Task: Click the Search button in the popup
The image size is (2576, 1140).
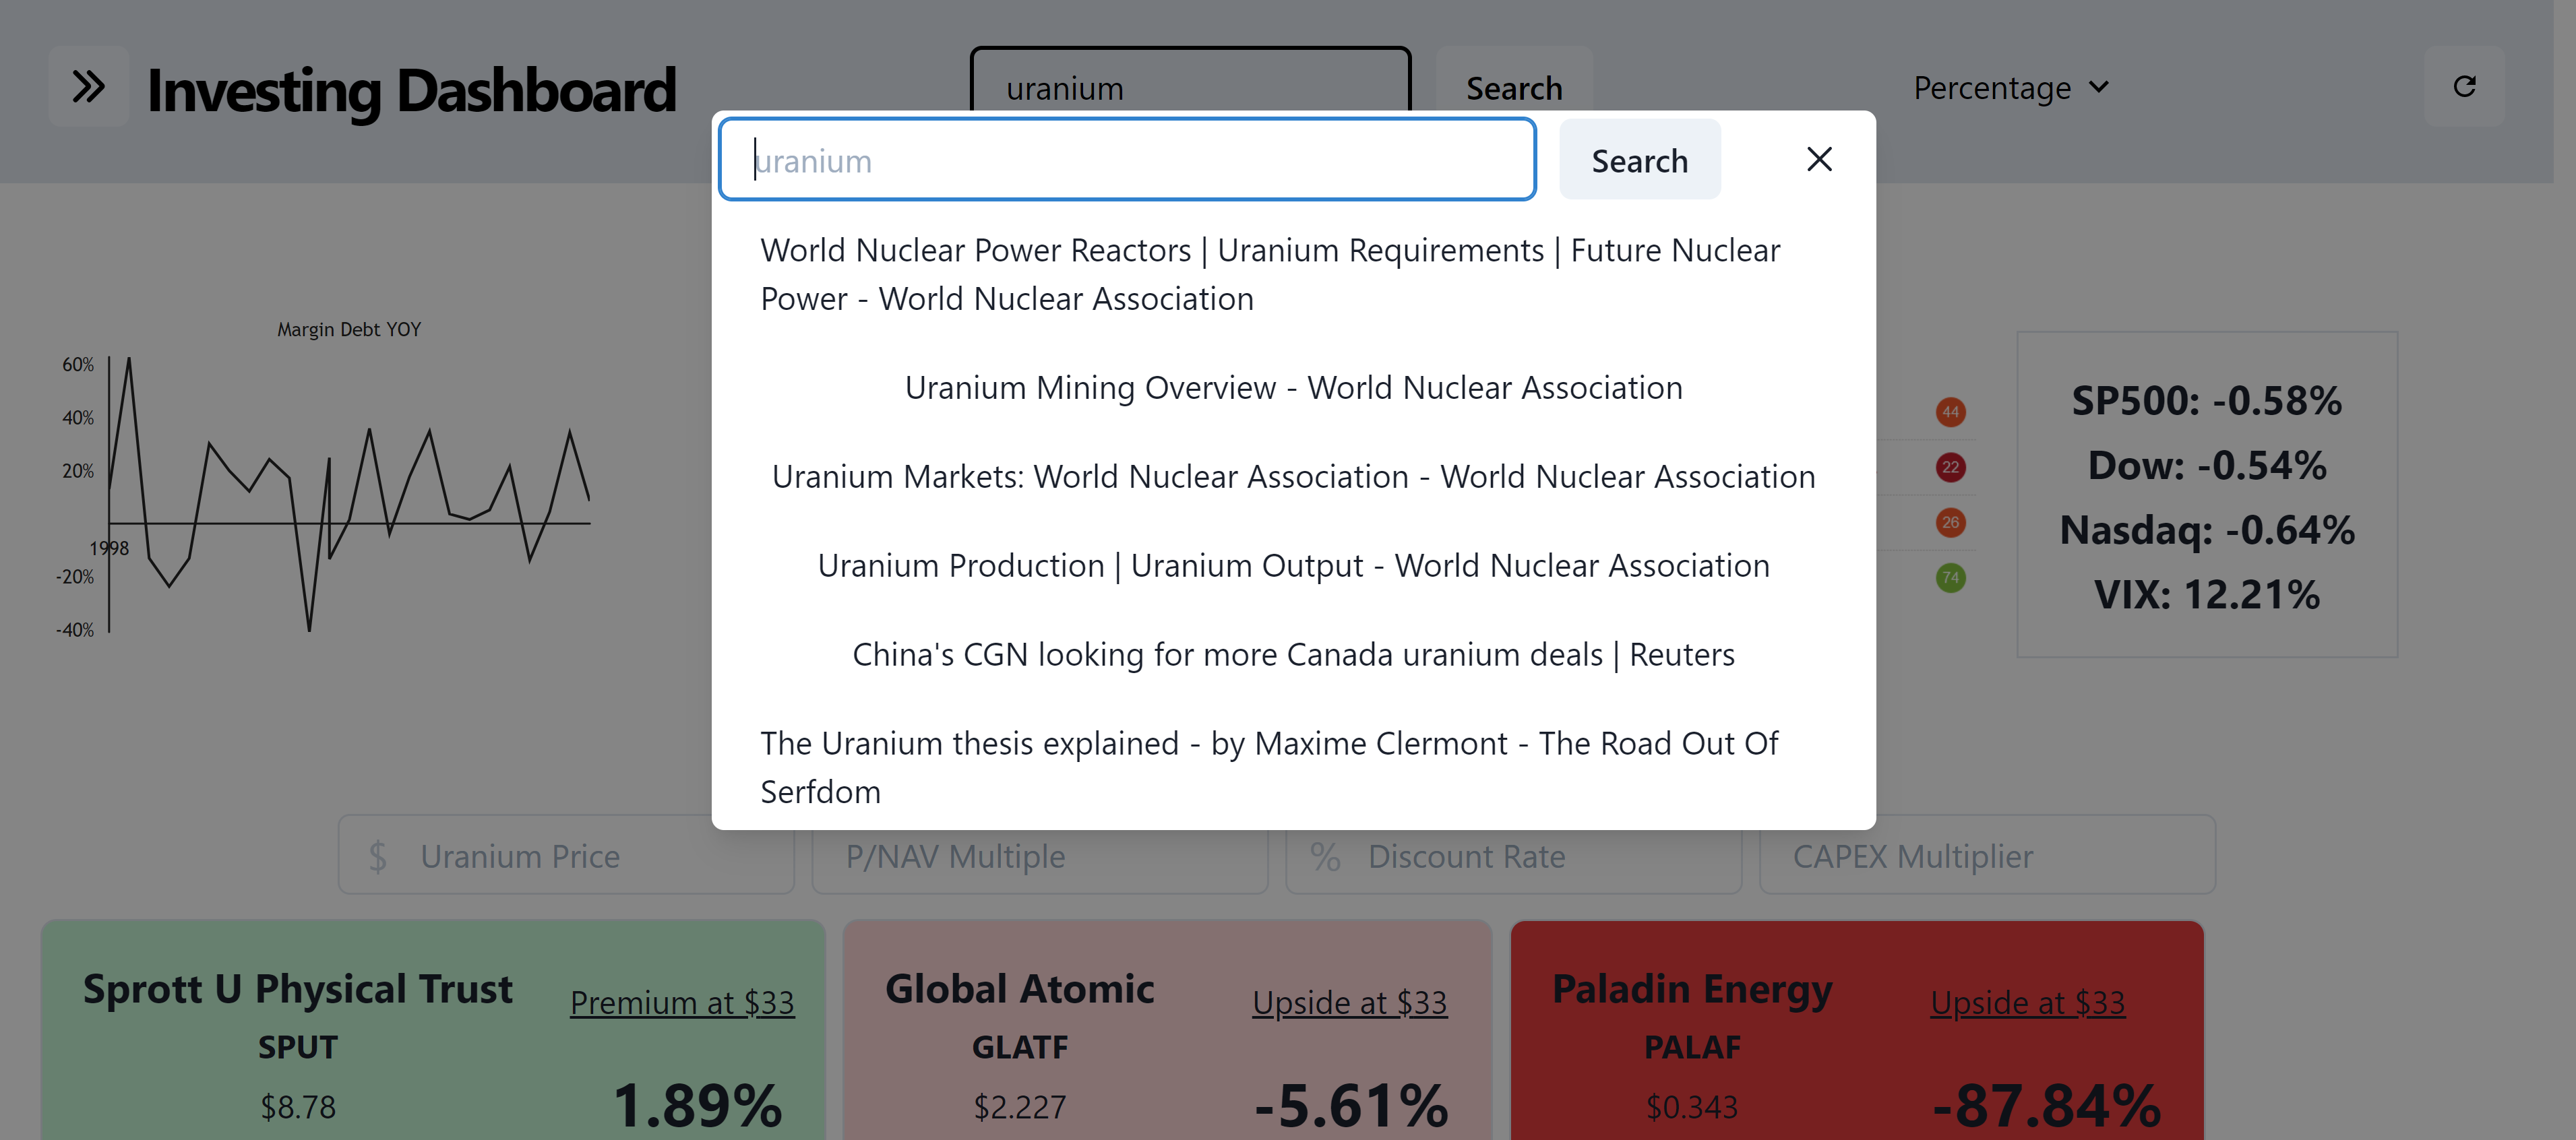Action: point(1639,160)
